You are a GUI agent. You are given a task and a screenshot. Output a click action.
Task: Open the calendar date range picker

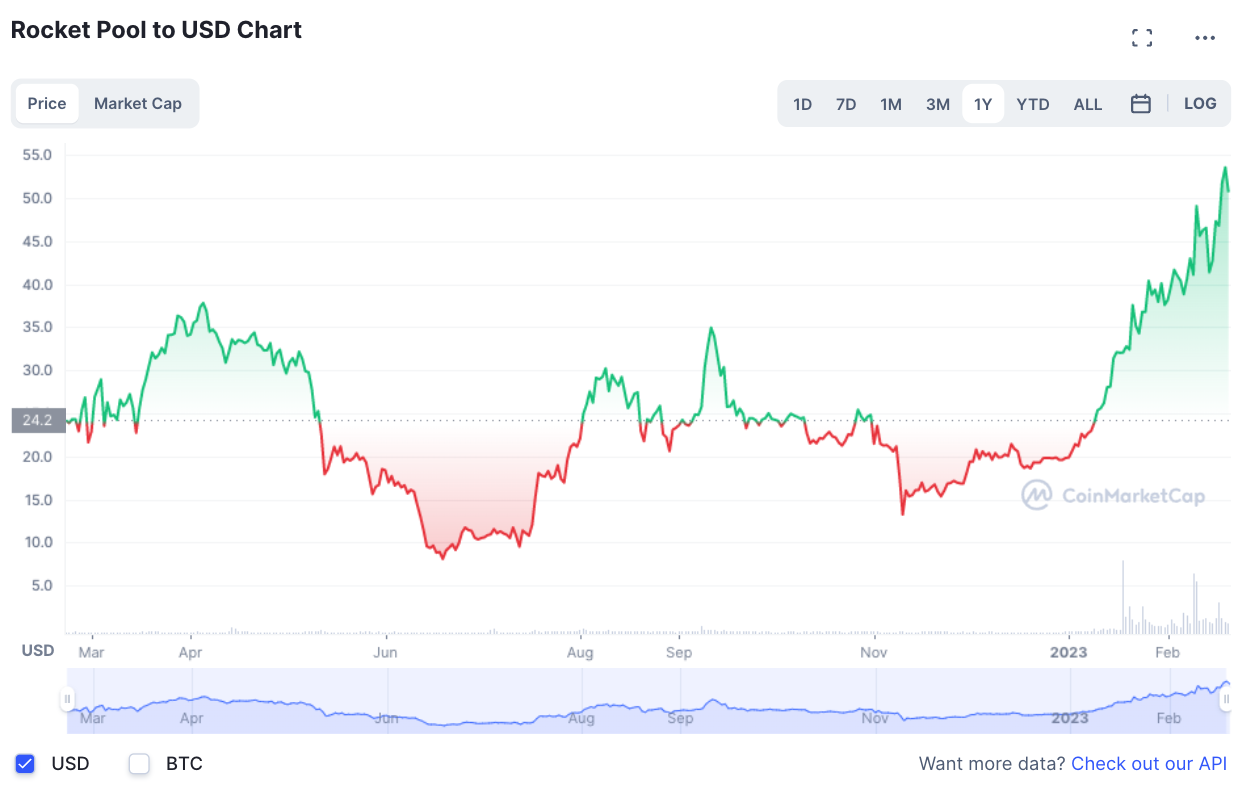(x=1141, y=103)
